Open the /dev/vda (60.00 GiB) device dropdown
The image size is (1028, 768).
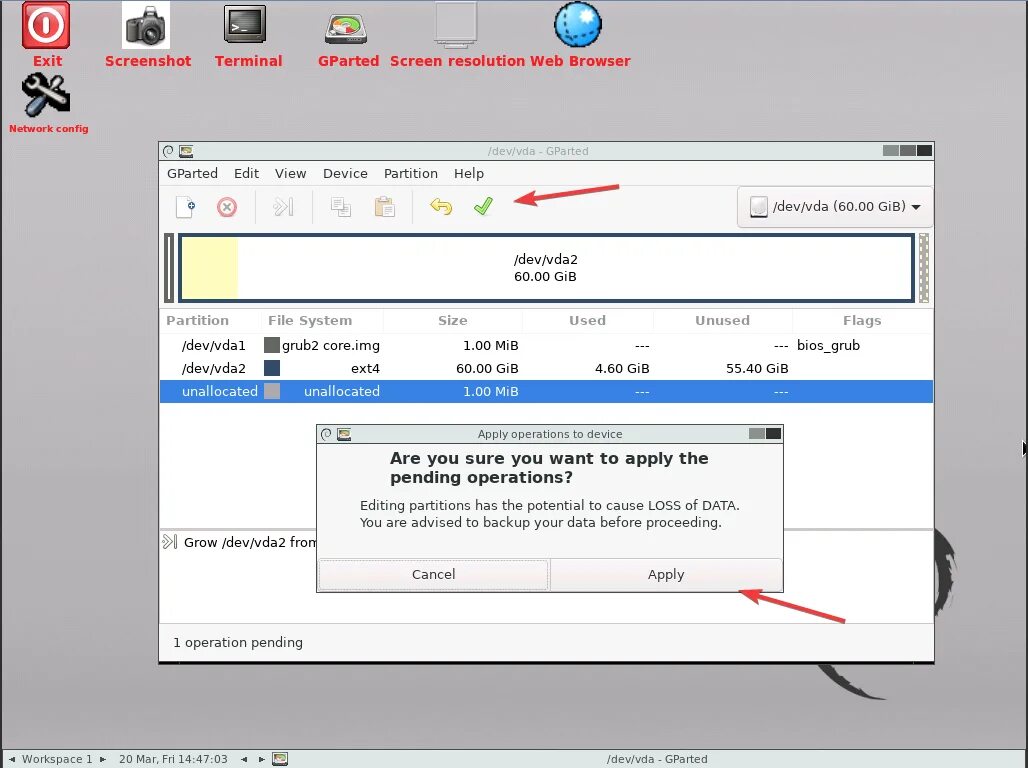pyautogui.click(x=835, y=207)
